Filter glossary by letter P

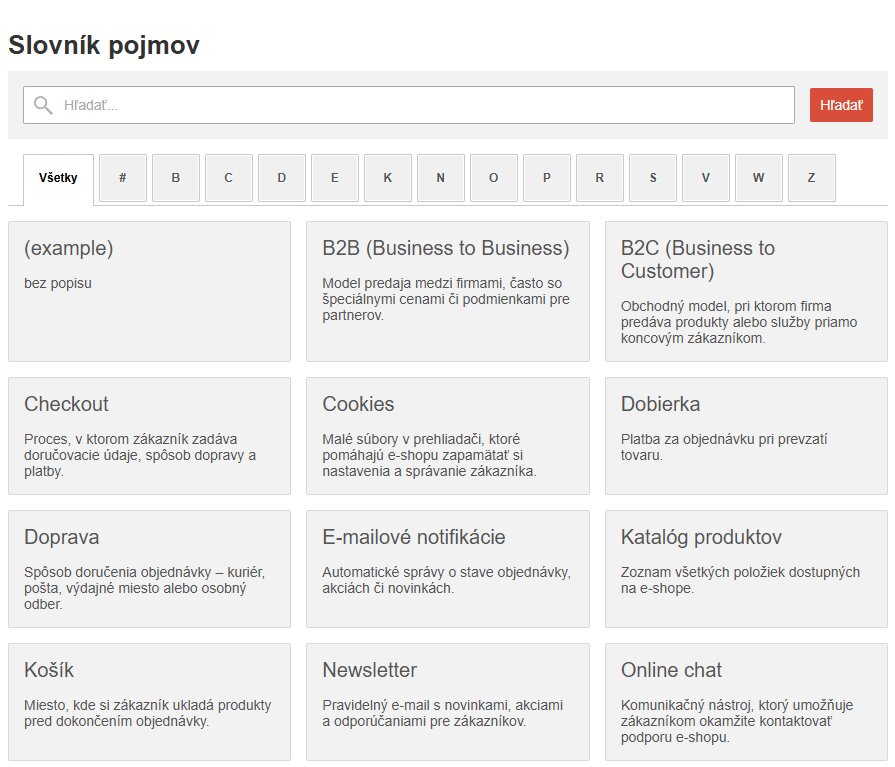click(x=547, y=178)
